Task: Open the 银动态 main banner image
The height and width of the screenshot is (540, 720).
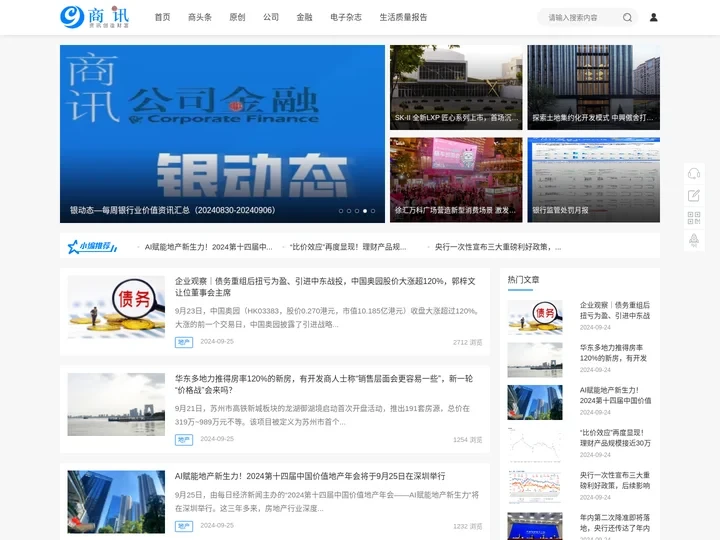Action: click(x=222, y=134)
